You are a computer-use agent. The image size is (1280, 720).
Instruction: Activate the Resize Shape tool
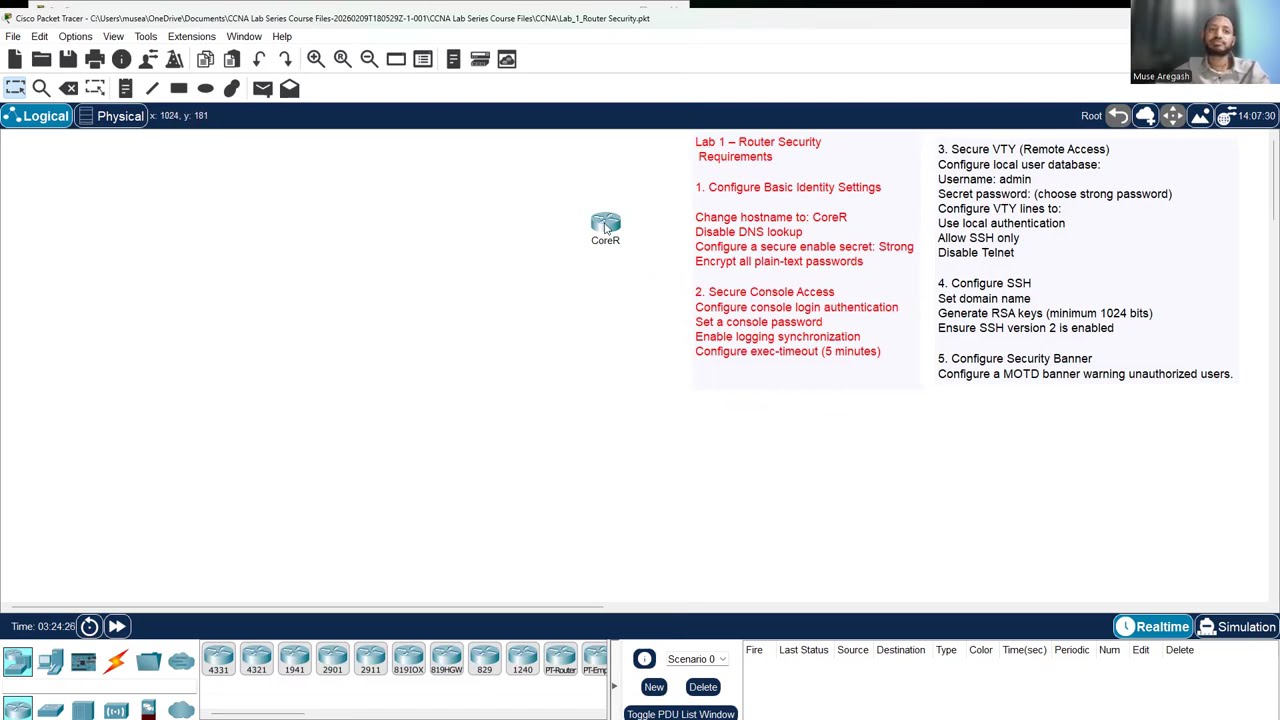(95, 88)
